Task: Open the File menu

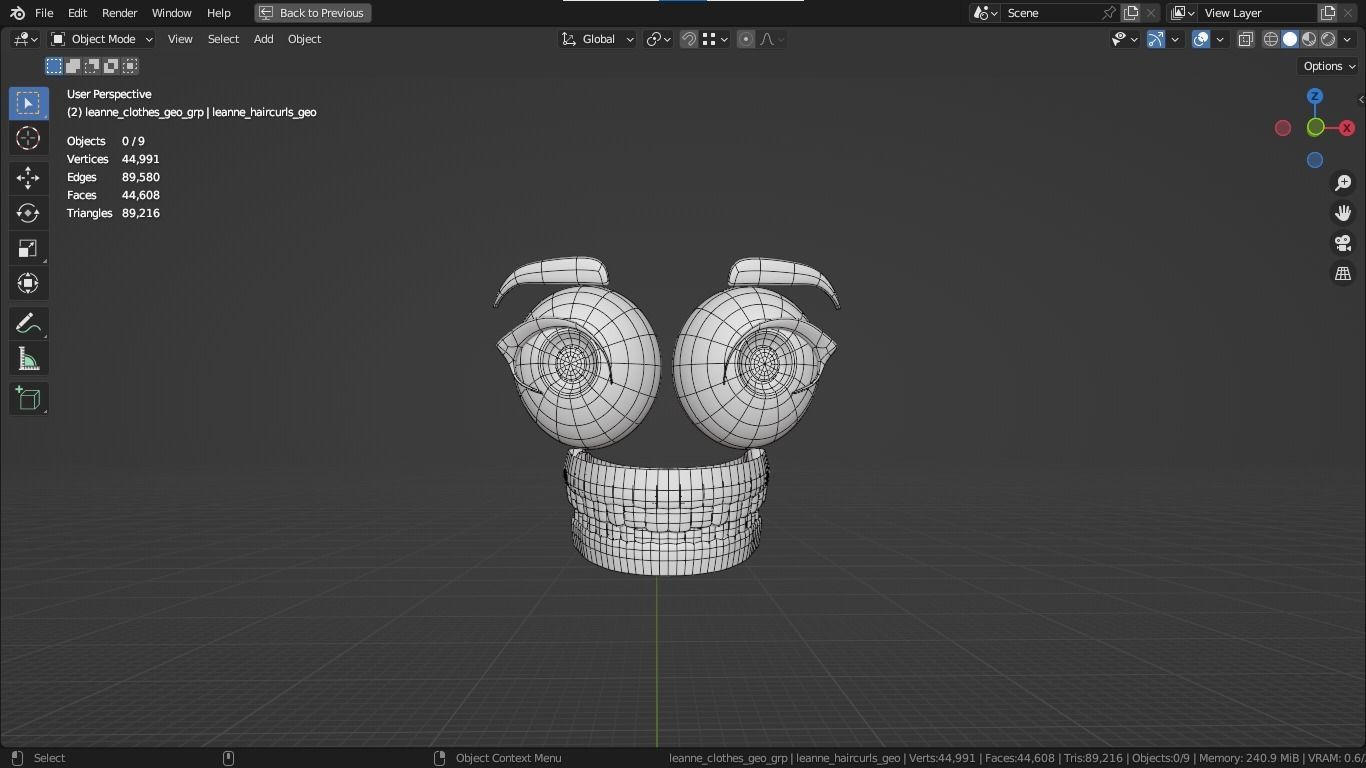Action: point(44,13)
